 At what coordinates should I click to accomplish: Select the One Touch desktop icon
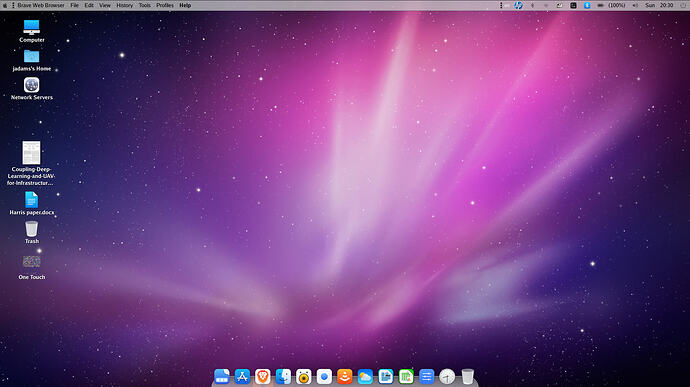pyautogui.click(x=32, y=262)
